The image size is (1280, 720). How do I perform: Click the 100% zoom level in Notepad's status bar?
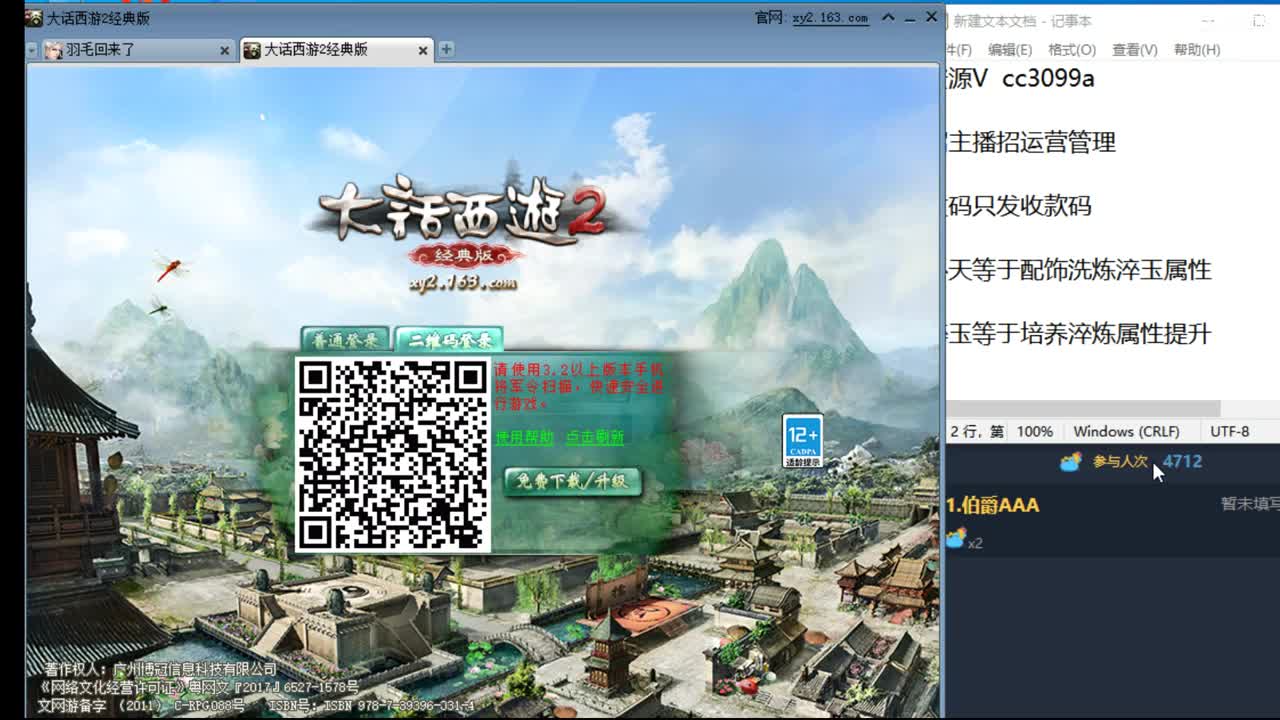point(1034,431)
